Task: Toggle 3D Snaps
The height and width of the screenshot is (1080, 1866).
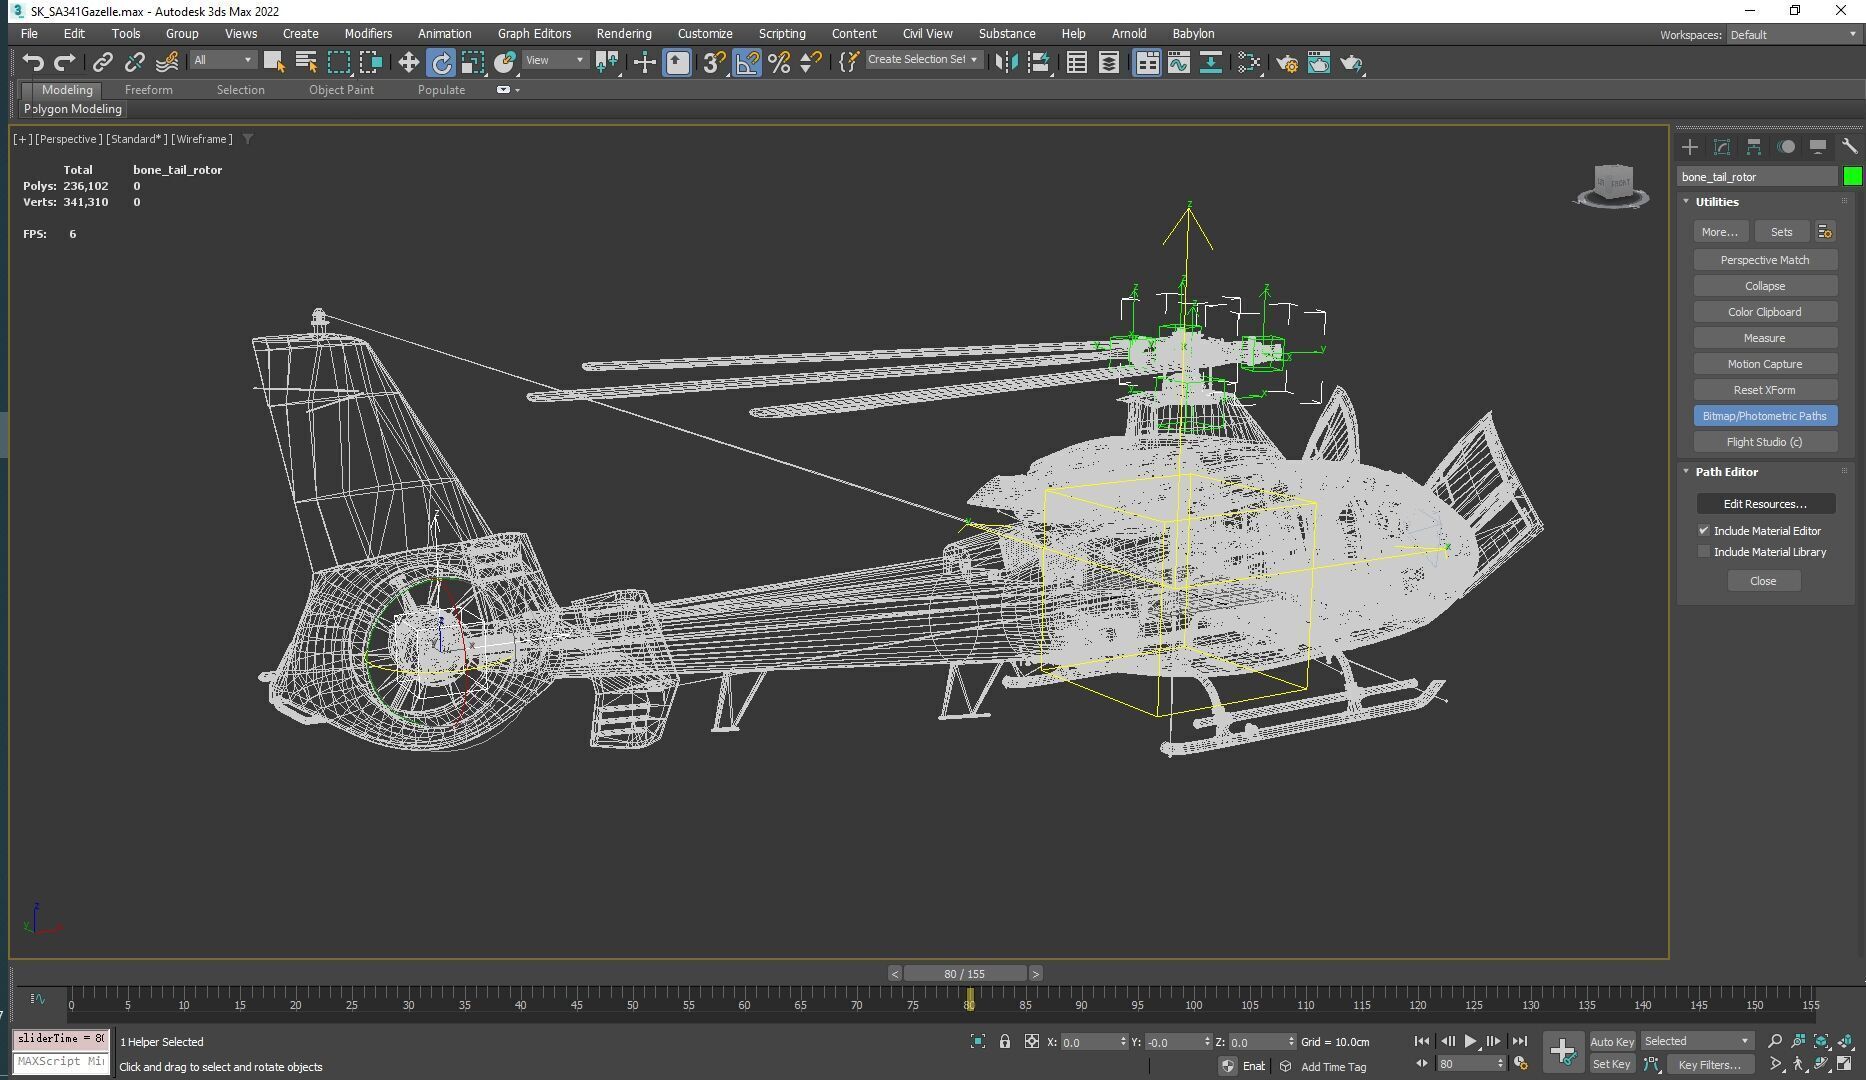Action: 714,62
